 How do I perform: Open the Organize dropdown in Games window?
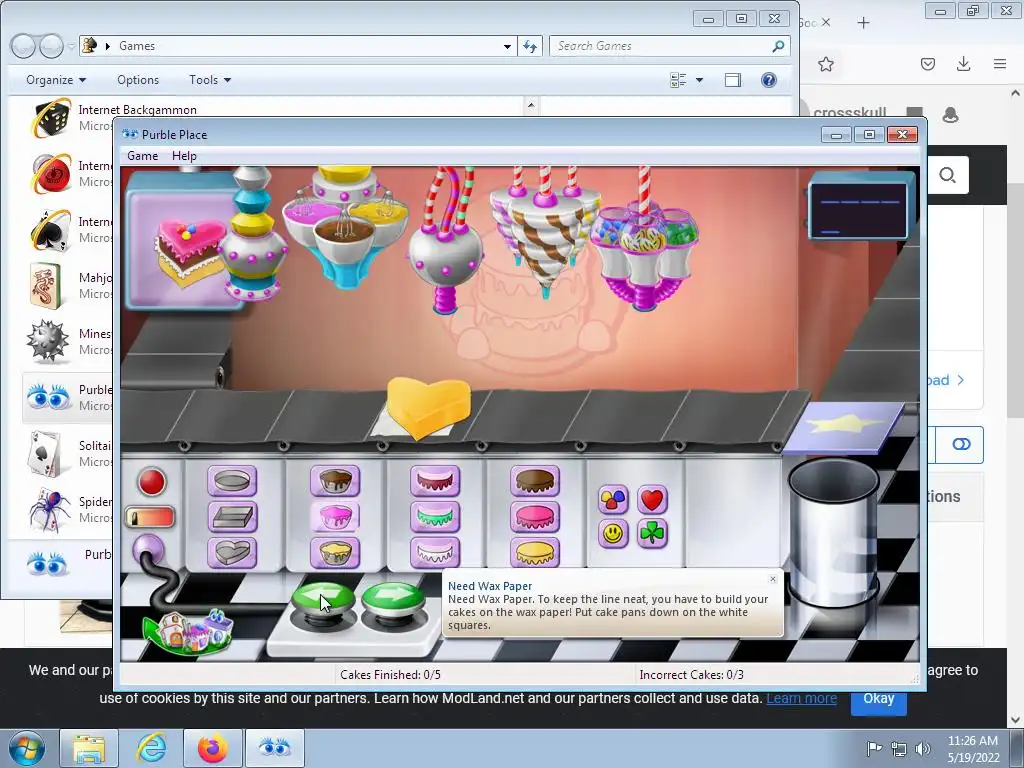[x=56, y=80]
